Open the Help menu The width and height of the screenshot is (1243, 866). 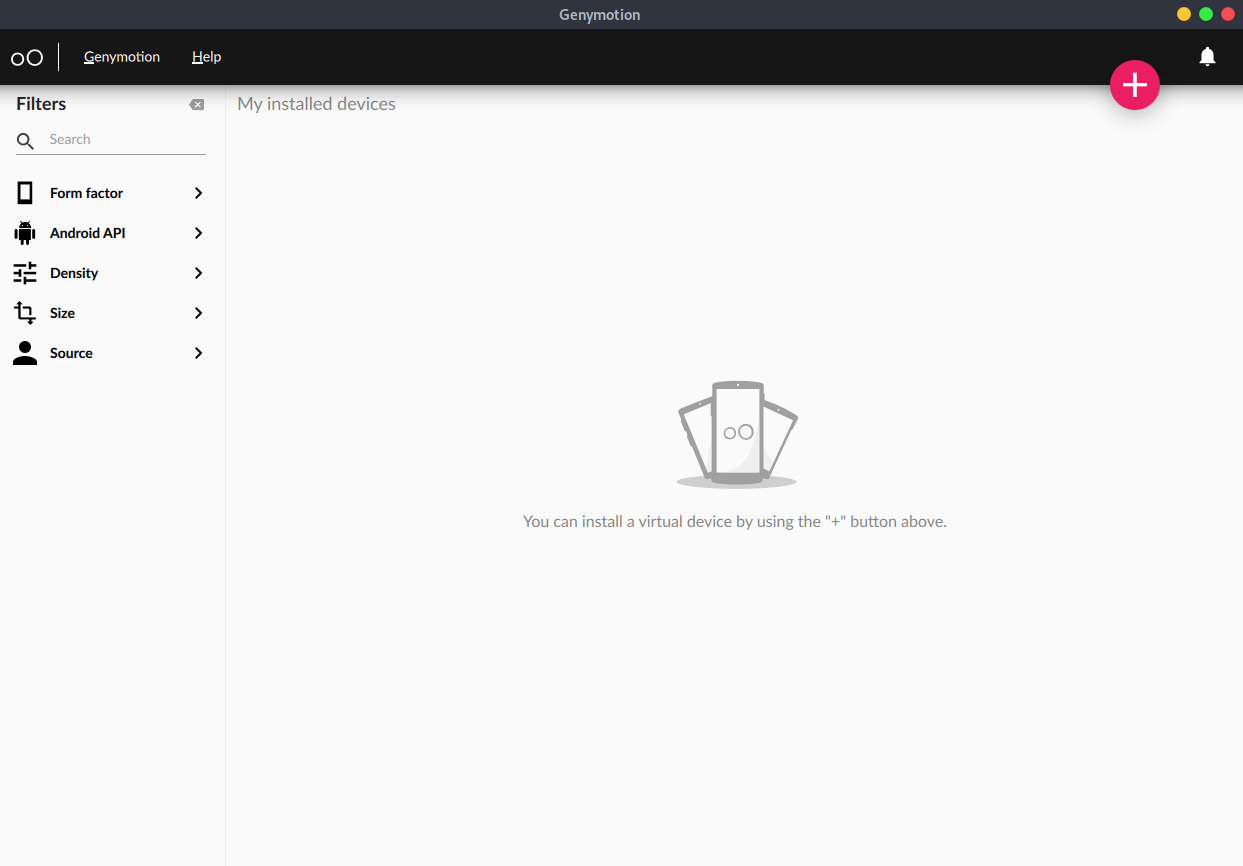pos(206,57)
